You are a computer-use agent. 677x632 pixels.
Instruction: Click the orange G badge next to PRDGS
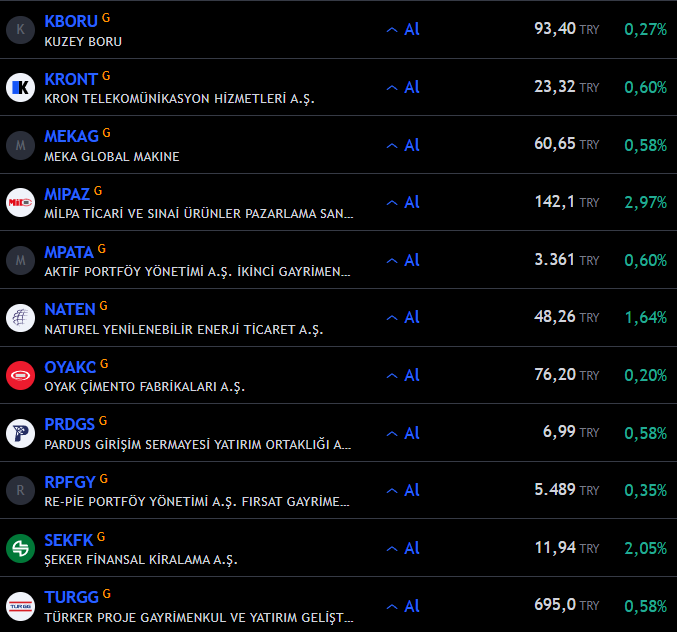pyautogui.click(x=103, y=421)
